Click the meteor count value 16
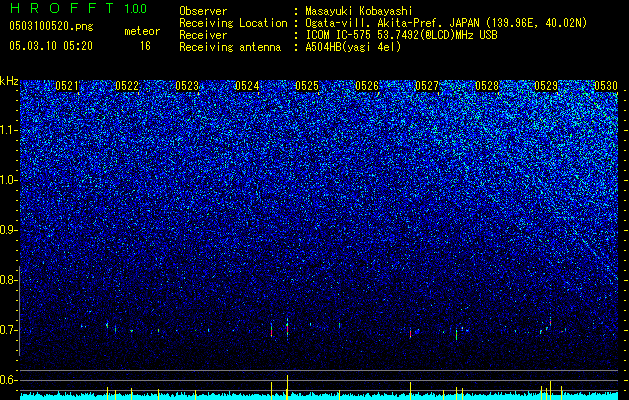This screenshot has width=629, height=400. pyautogui.click(x=145, y=46)
